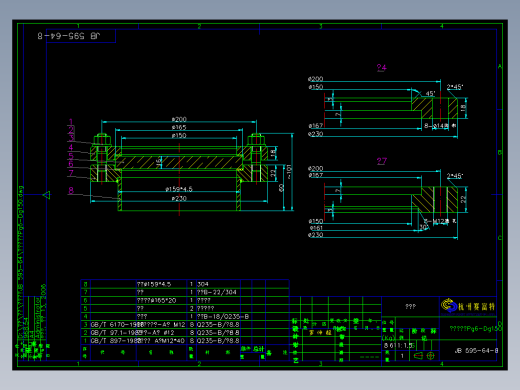
Task: Select the JB 595-64-8 drawing number in title block
Action: point(476,351)
